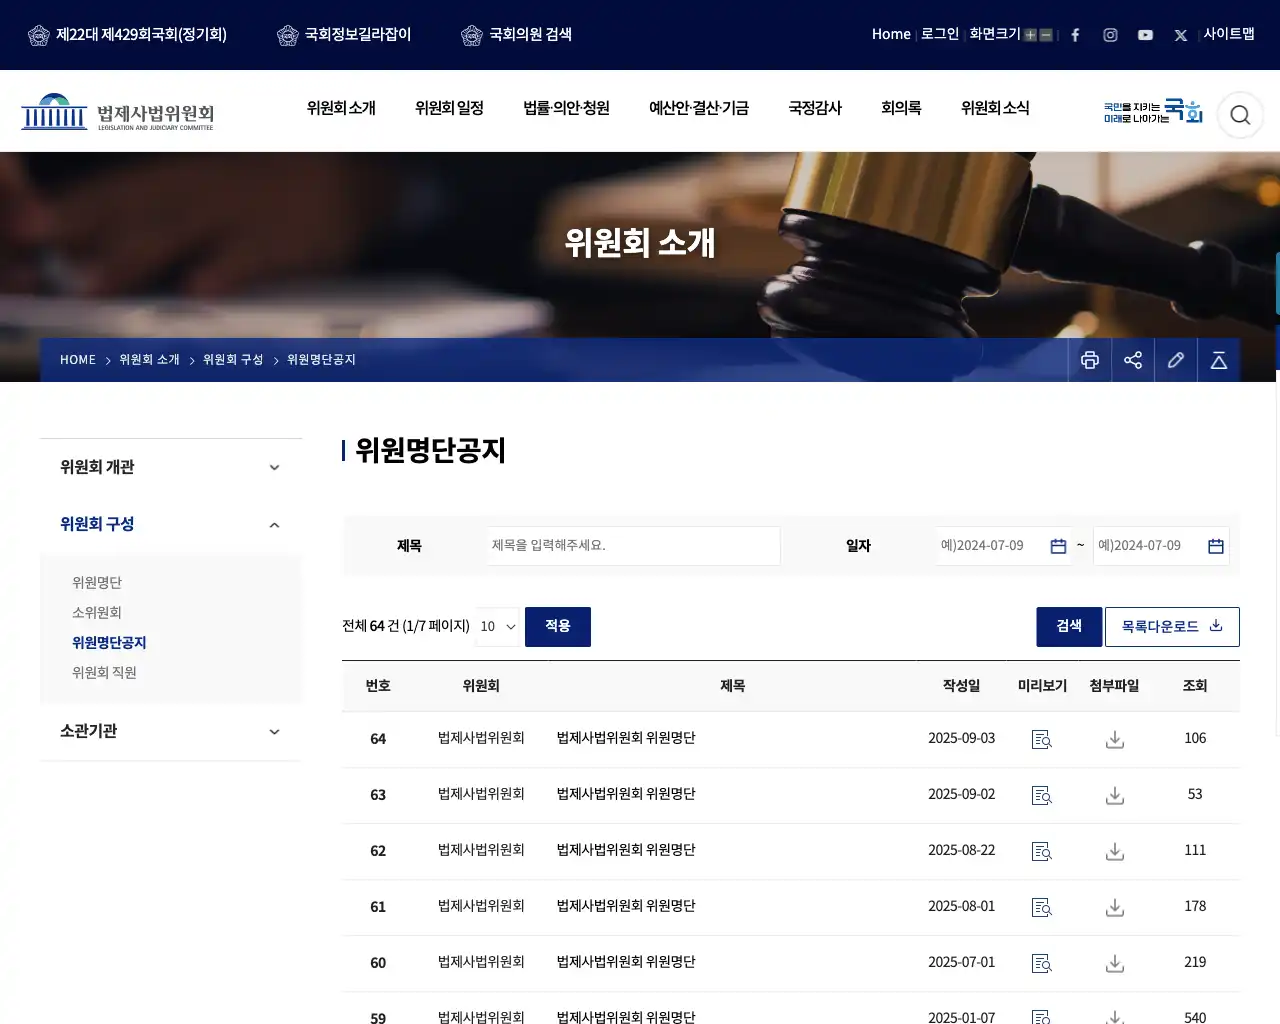
Task: Preview the post dated 2025-09-03
Action: click(x=1042, y=739)
